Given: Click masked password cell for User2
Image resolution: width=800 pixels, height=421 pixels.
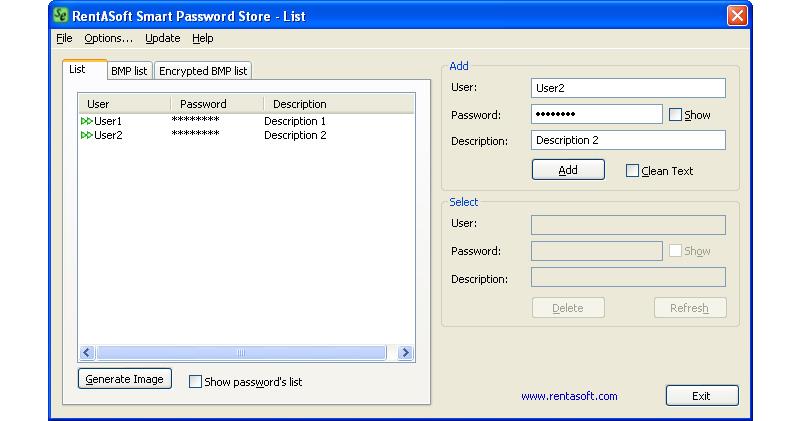Looking at the screenshot, I should click(x=195, y=134).
